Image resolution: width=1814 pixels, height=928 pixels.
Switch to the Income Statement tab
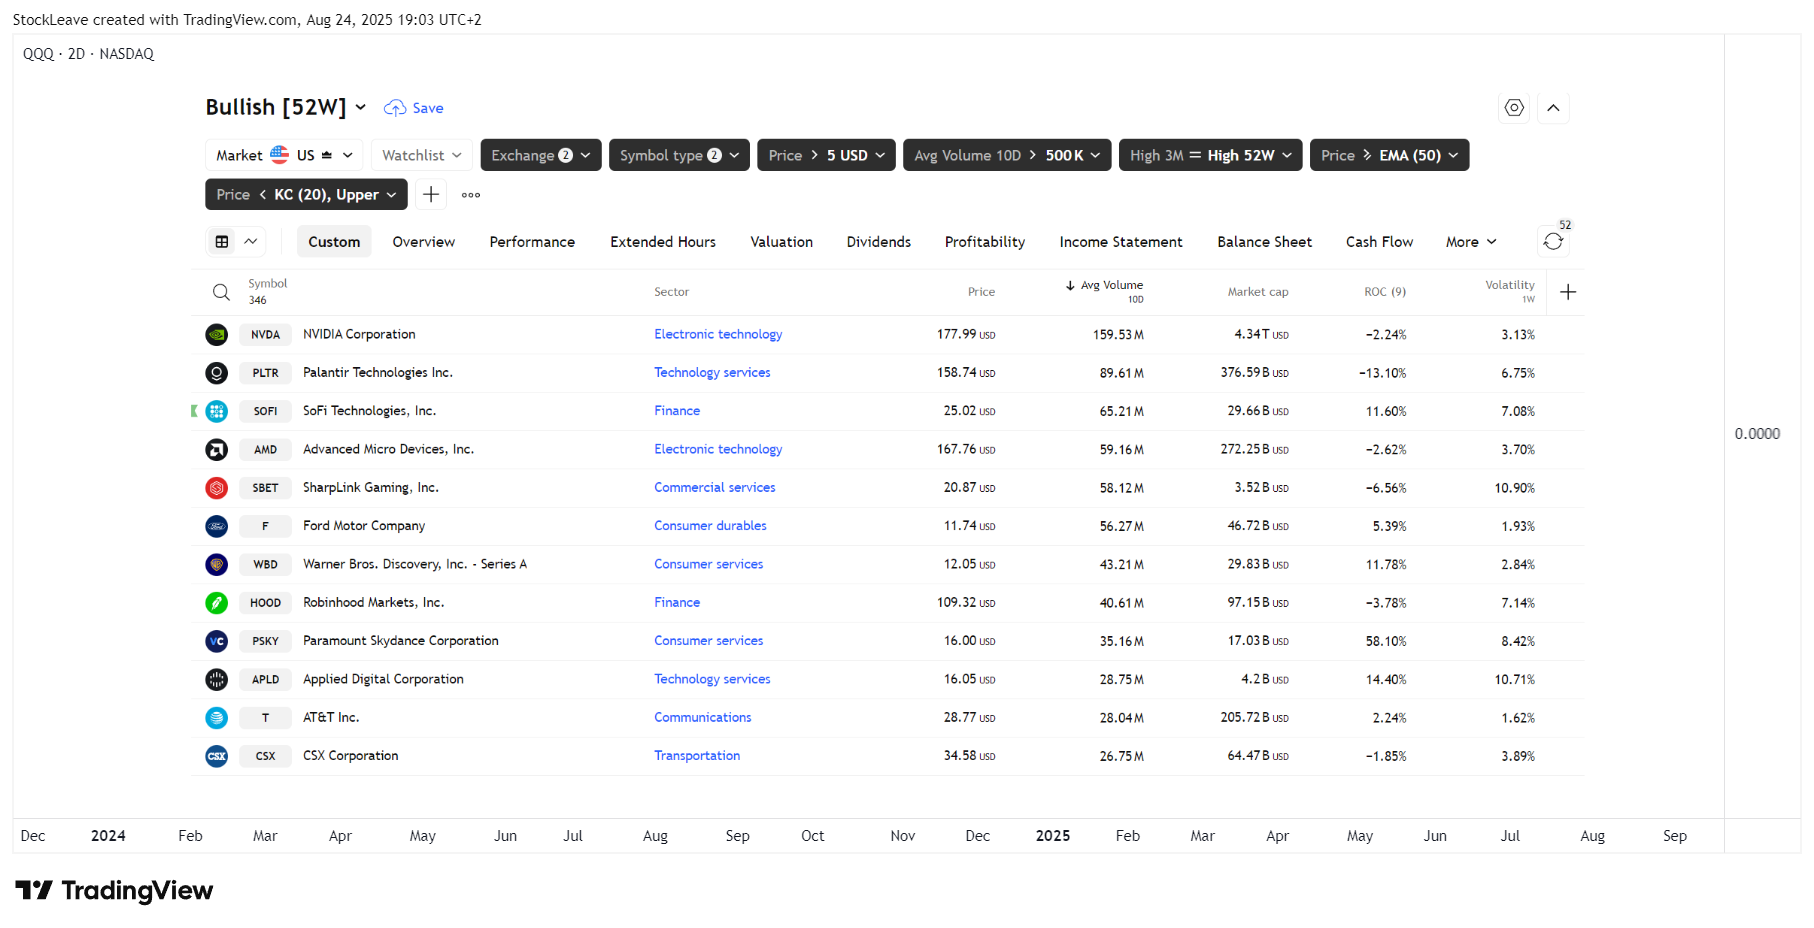pos(1121,242)
